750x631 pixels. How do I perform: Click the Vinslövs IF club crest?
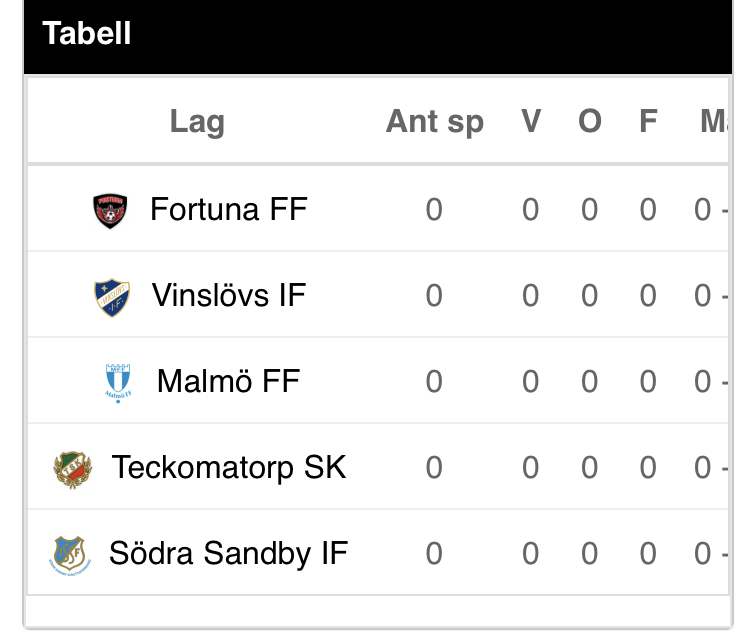[x=112, y=297]
